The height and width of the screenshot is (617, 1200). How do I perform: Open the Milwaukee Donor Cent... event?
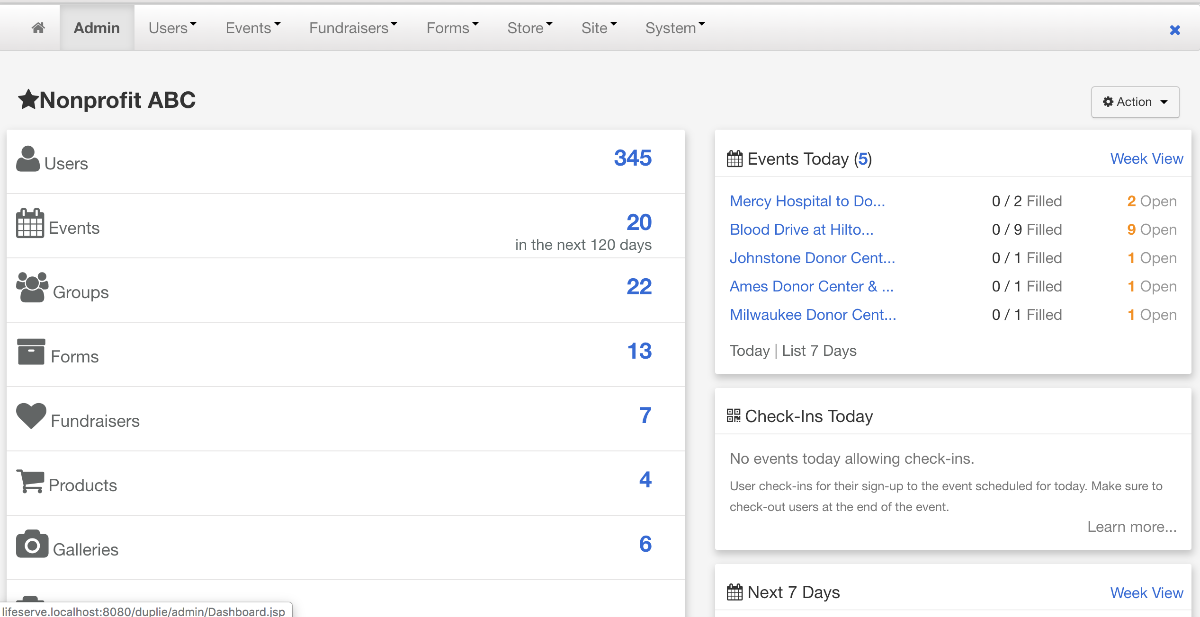[813, 315]
